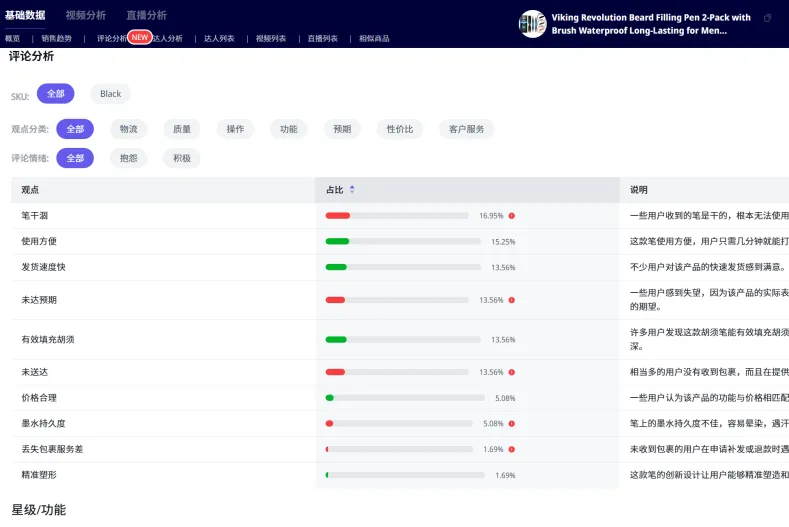Viewport: 789px width, 527px height.
Task: Switch to the 视频分析 tab
Action: [86, 15]
